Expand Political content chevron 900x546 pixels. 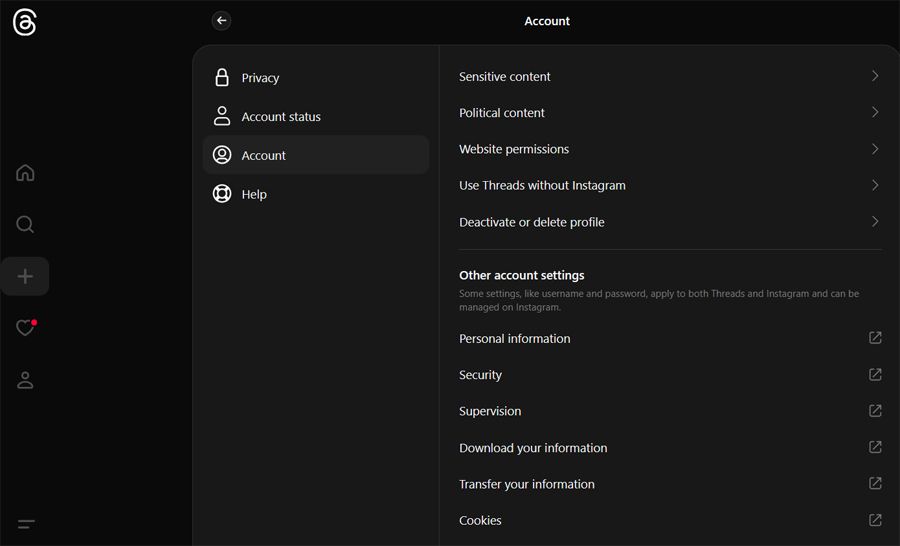(875, 112)
